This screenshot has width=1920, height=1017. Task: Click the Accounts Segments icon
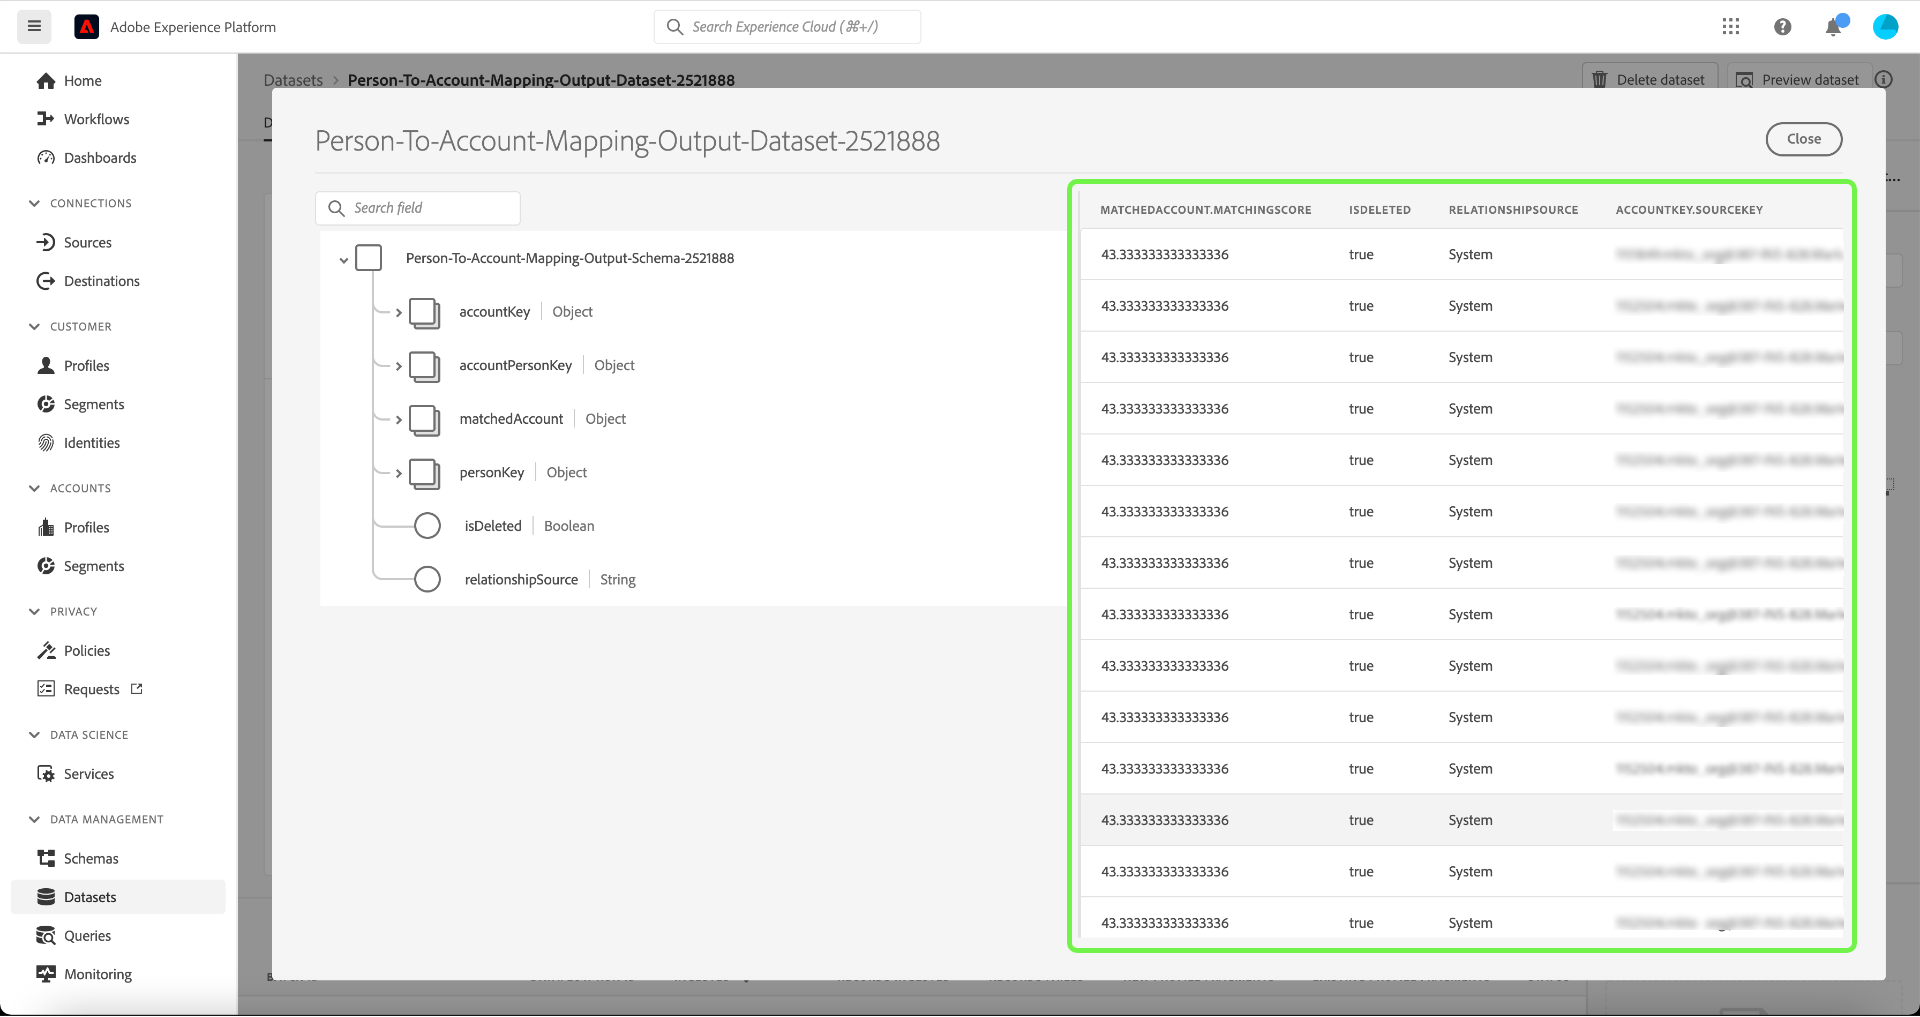46,566
